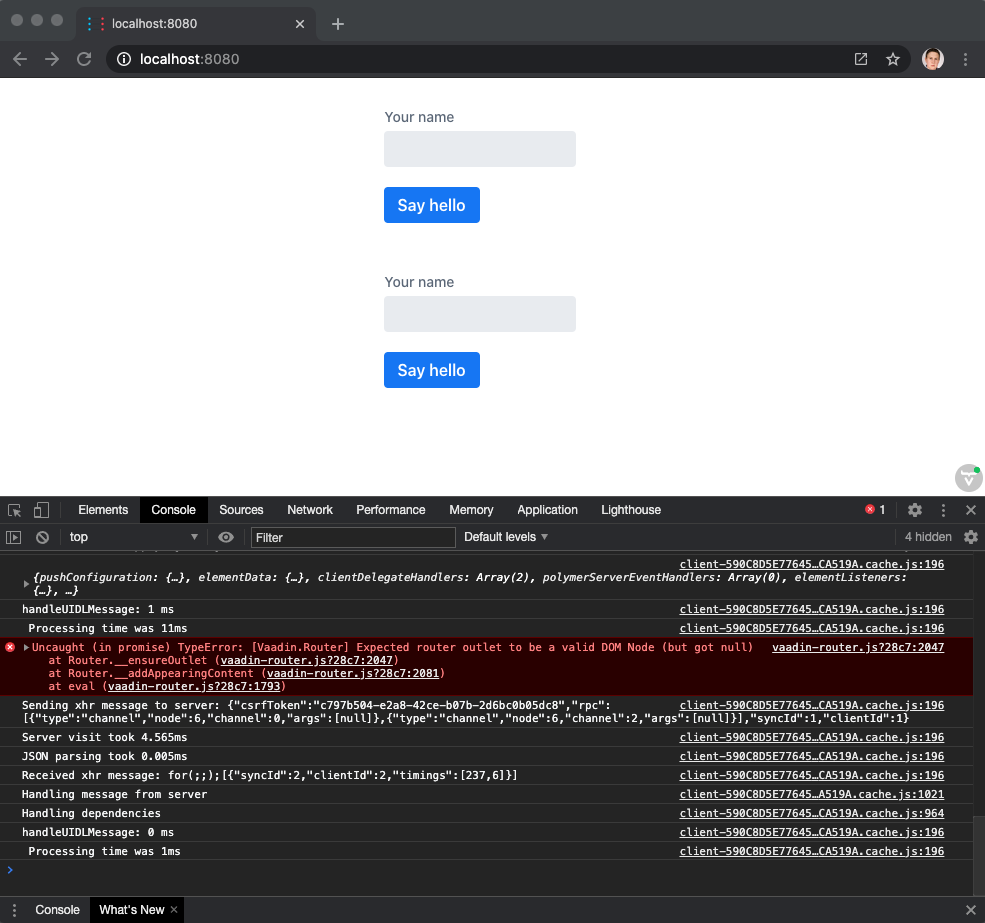The image size is (985, 923).
Task: Open console settings gear beside hidden count
Action: pyautogui.click(x=971, y=537)
